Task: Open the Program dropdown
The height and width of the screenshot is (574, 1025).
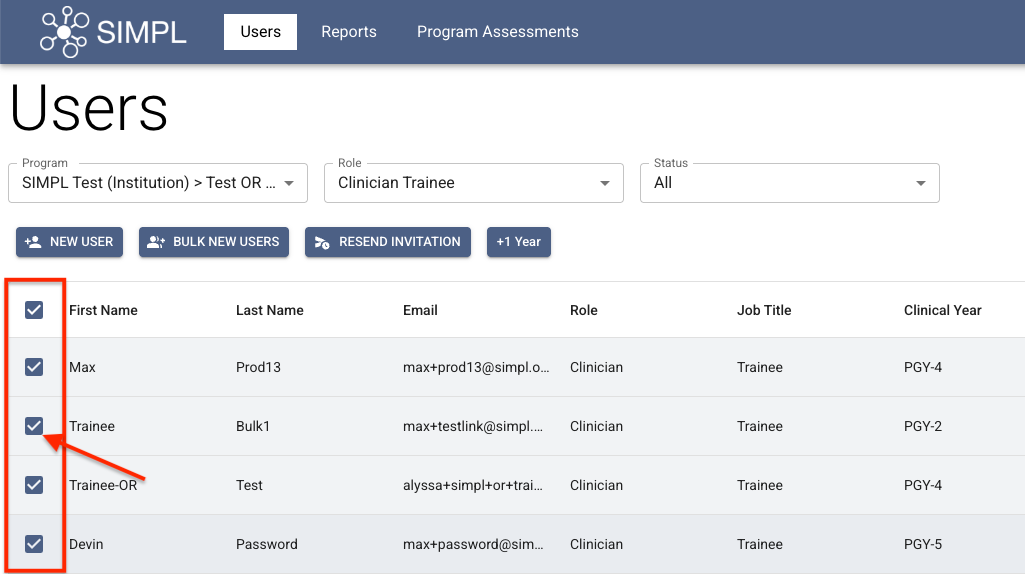Action: [158, 183]
